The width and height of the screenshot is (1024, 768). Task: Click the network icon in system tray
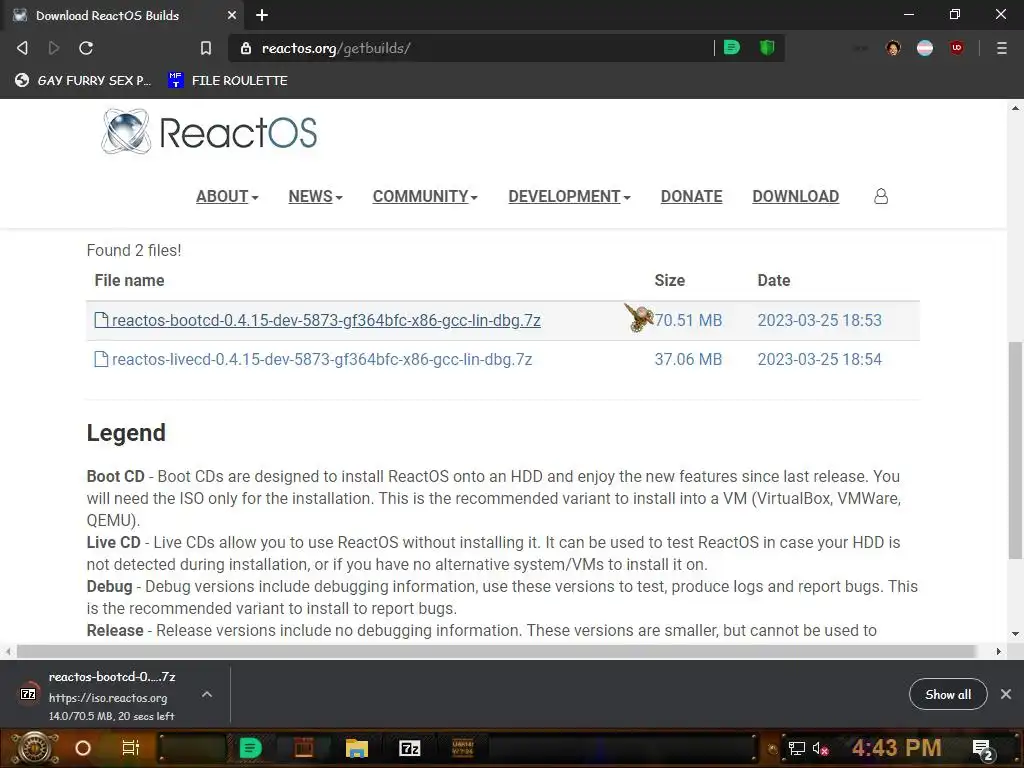[797, 748]
